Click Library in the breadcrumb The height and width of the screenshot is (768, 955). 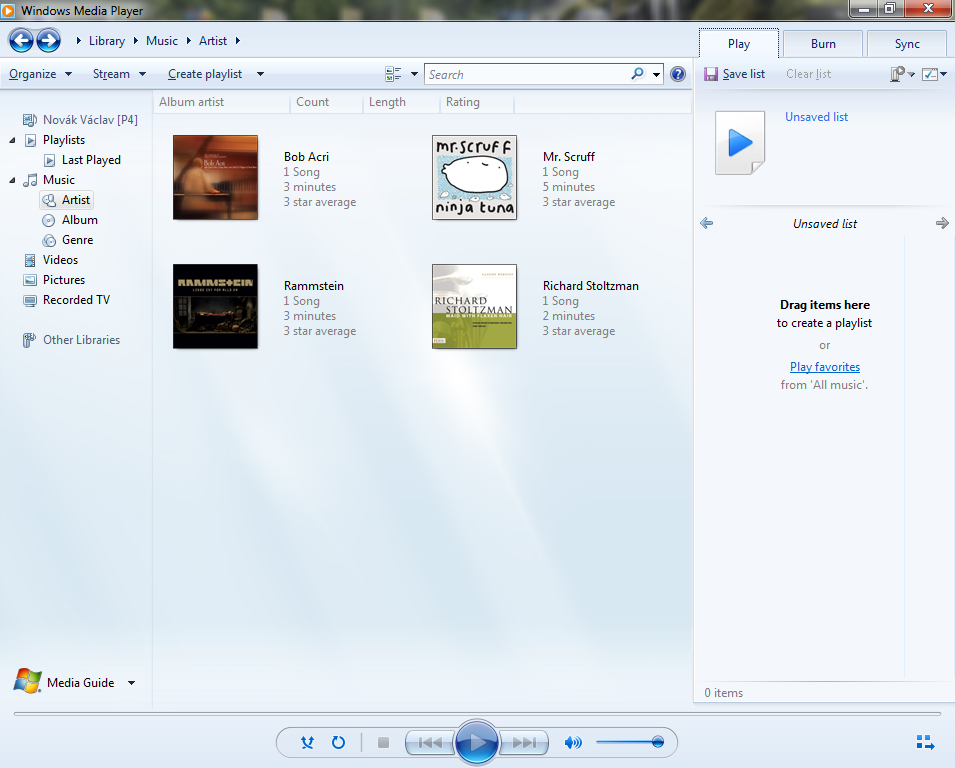click(x=107, y=41)
